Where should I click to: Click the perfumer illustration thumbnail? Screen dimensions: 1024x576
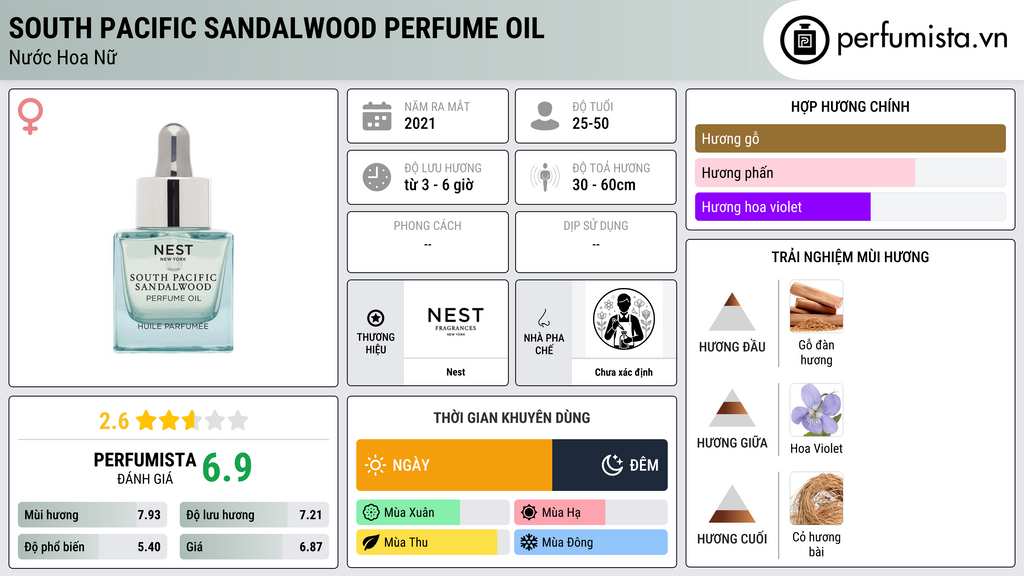coord(624,319)
